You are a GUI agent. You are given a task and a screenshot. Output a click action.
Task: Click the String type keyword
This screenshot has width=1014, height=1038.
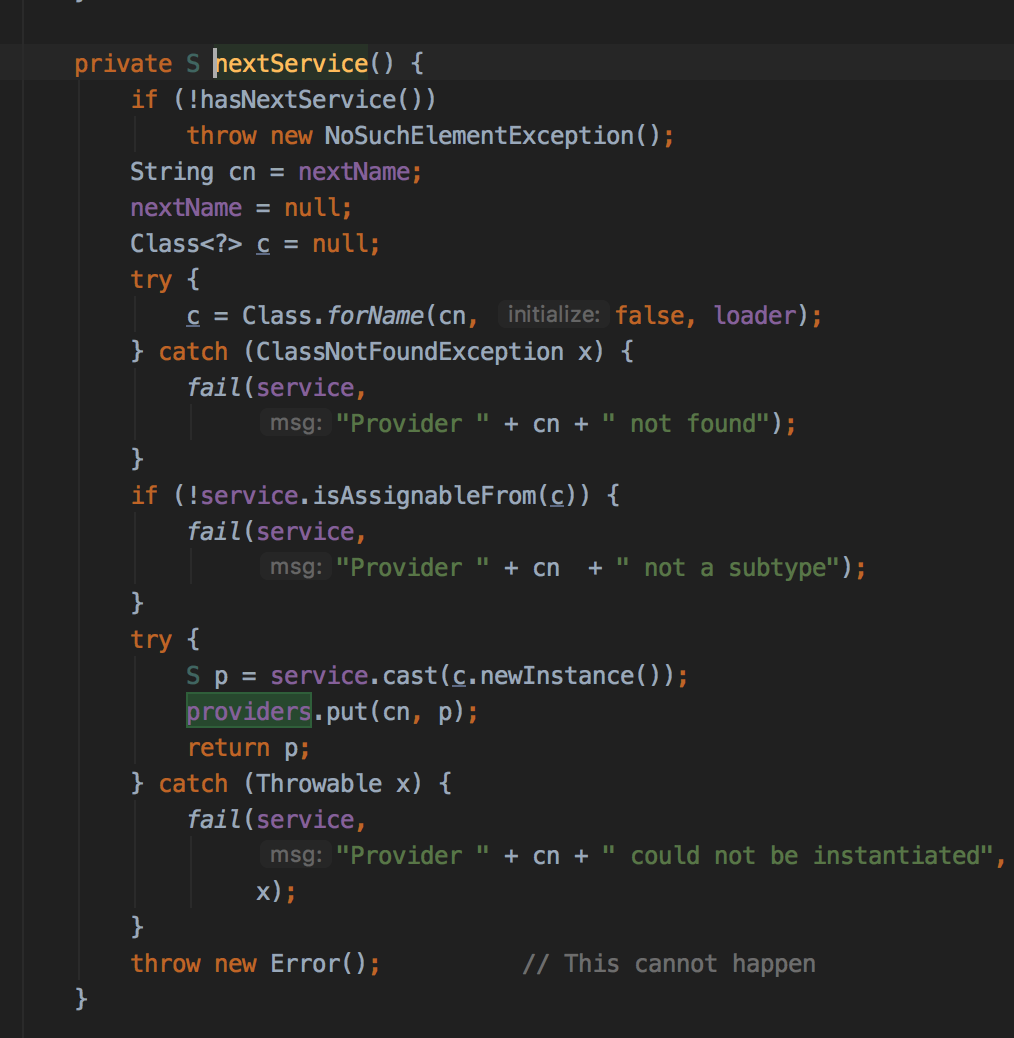coord(172,172)
